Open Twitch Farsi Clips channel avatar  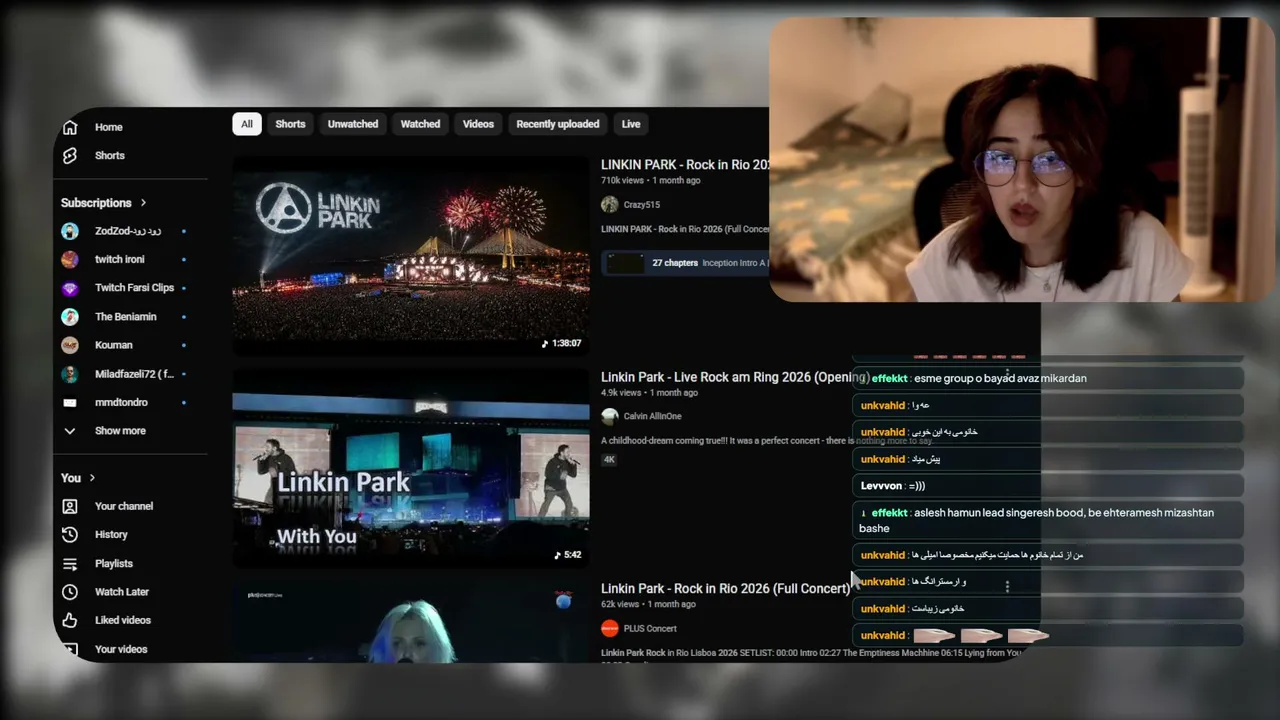point(70,288)
